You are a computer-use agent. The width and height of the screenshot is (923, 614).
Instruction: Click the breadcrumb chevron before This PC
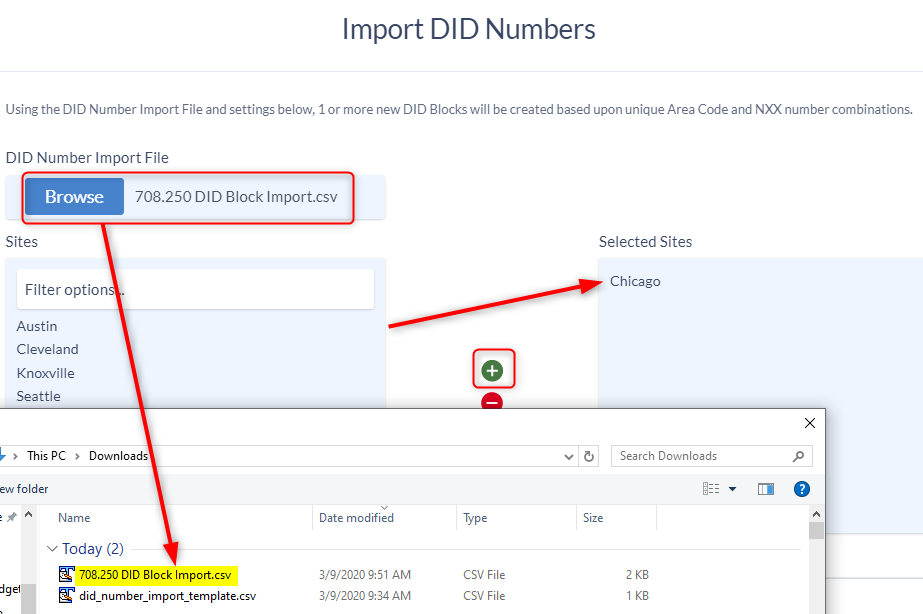(x=15, y=456)
